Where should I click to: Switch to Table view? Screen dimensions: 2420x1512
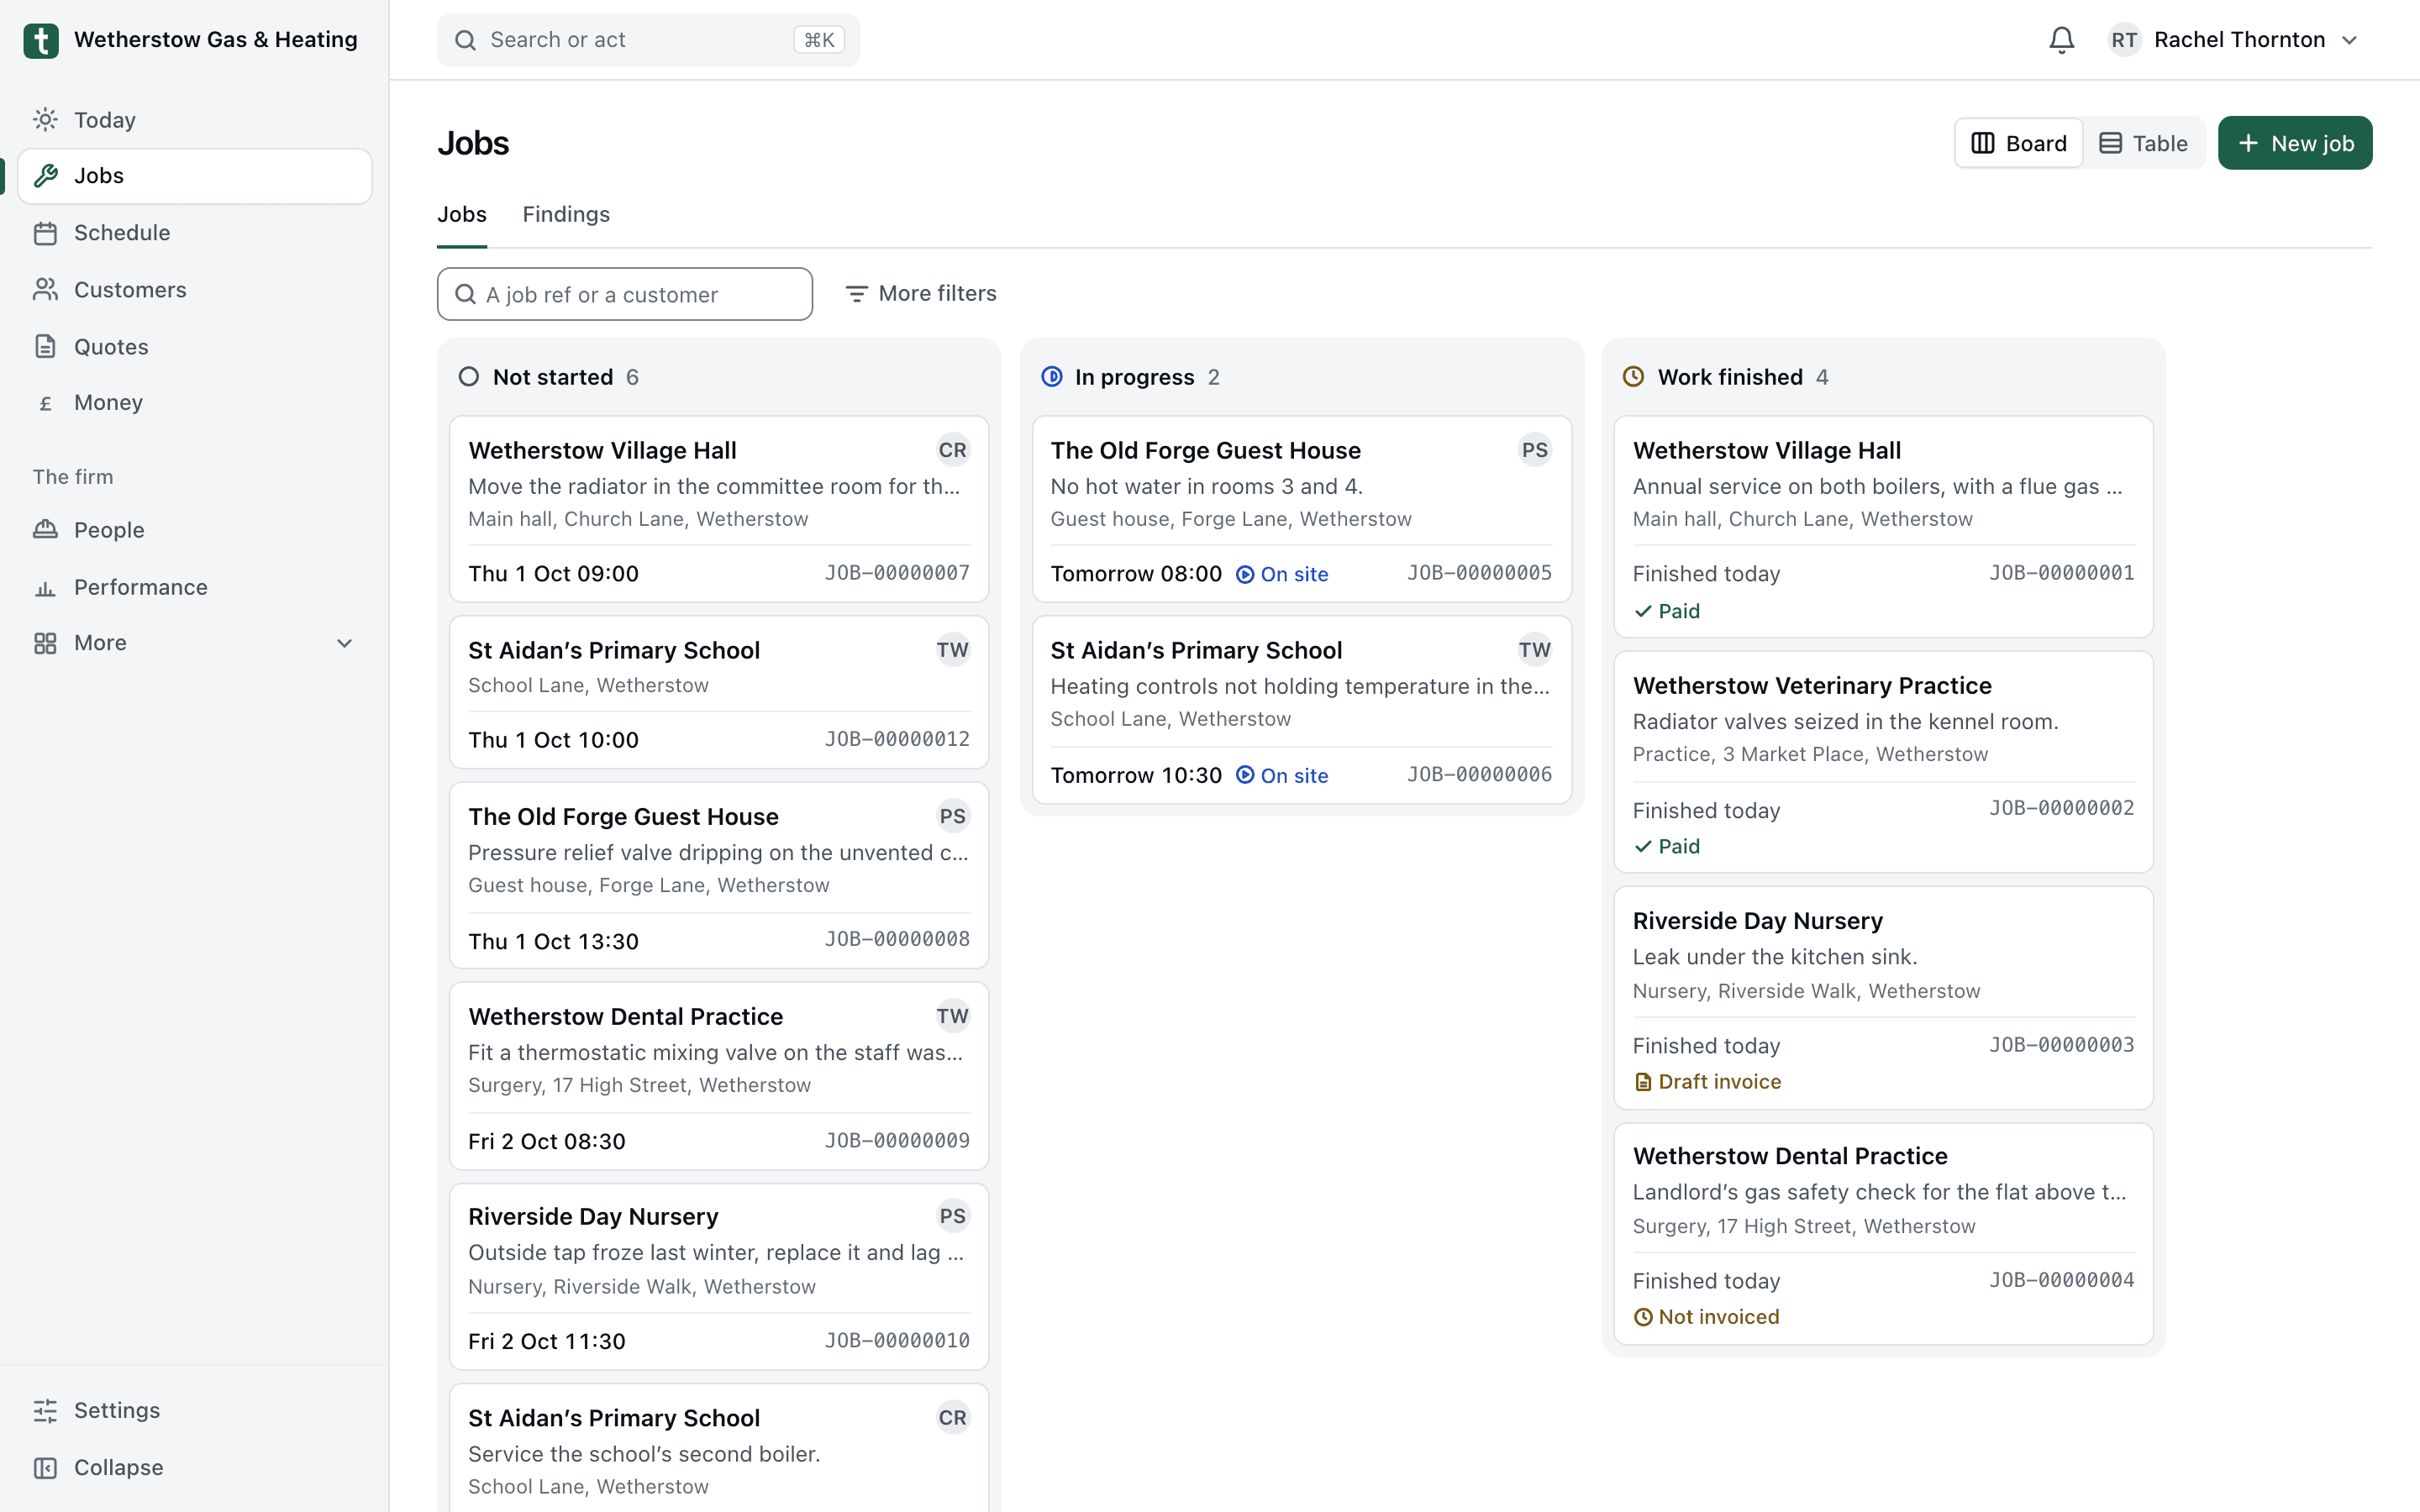[x=2143, y=143]
